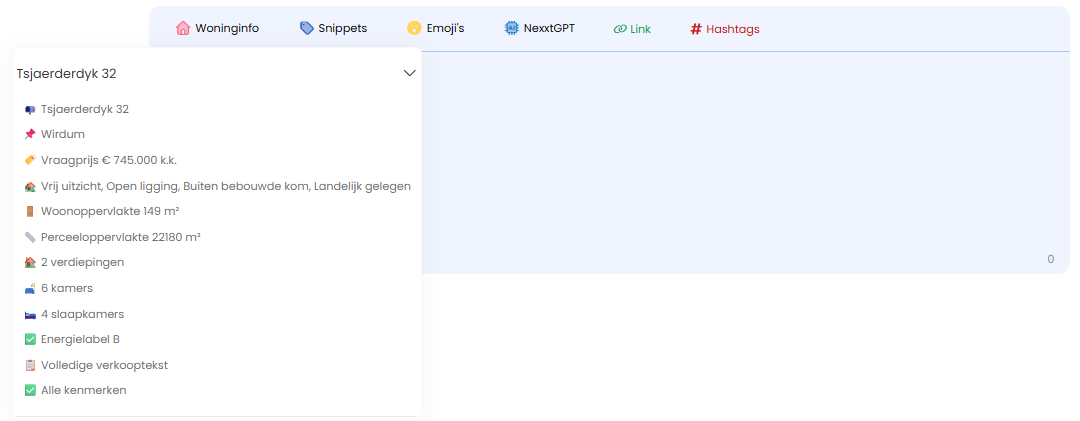The height and width of the screenshot is (421, 1080).
Task: Click the pushpin icon beside Wirdum
Action: (30, 134)
